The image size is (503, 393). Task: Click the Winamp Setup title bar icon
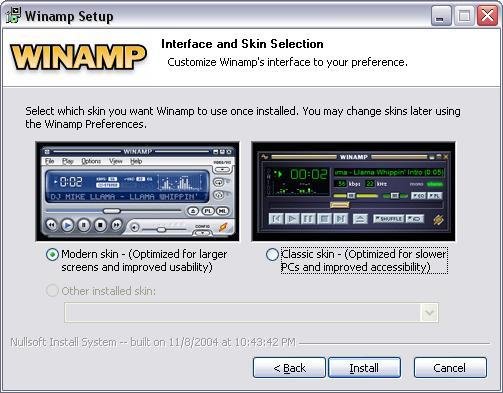click(13, 15)
